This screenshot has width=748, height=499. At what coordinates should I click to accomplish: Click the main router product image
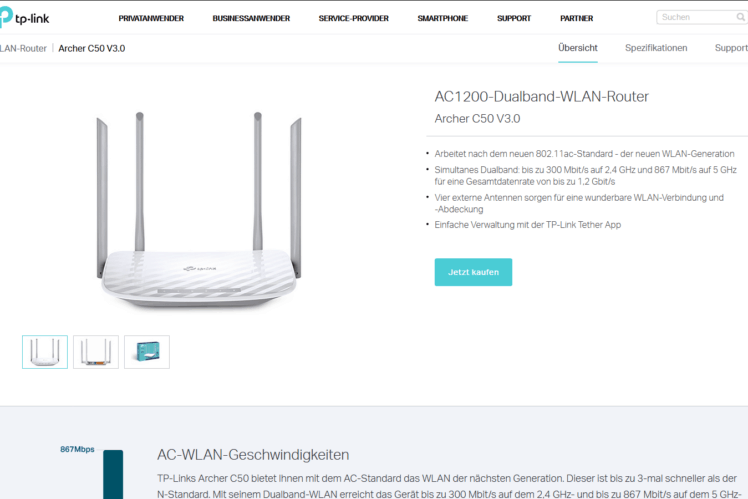tap(199, 211)
